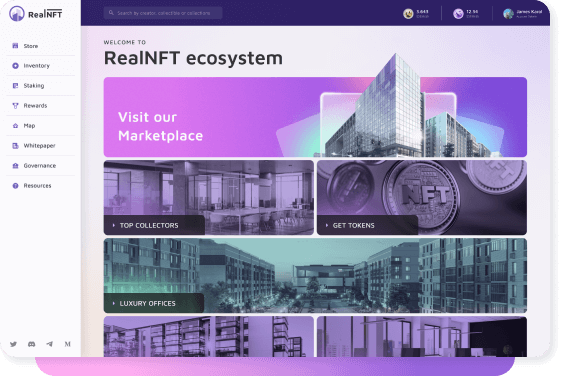Click the purple token balance icon
The height and width of the screenshot is (376, 562).
tap(458, 14)
